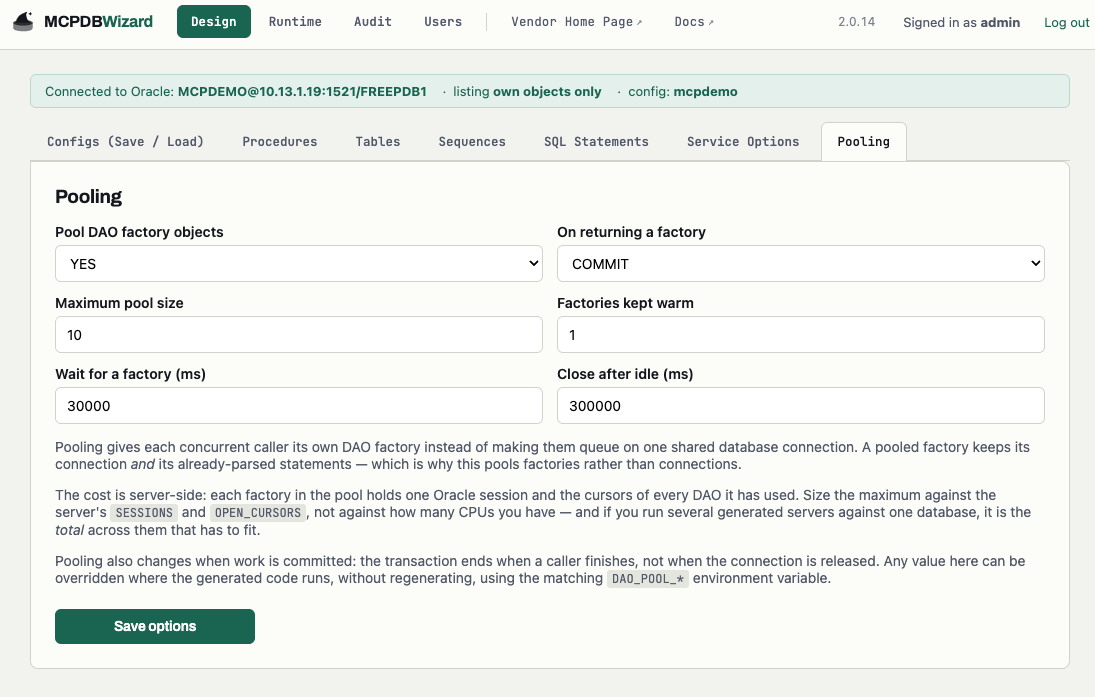The height and width of the screenshot is (697, 1095).
Task: Switch to the Runtime section
Action: (295, 22)
